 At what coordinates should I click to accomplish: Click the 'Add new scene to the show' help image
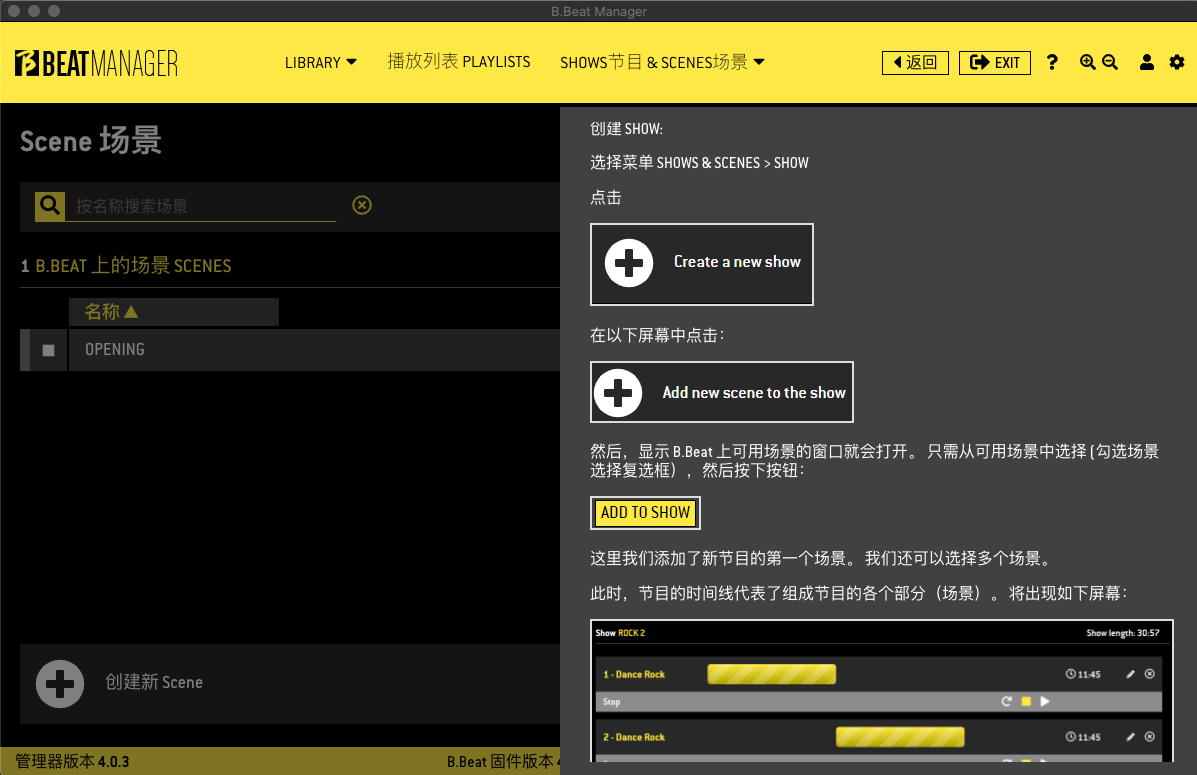click(x=721, y=392)
